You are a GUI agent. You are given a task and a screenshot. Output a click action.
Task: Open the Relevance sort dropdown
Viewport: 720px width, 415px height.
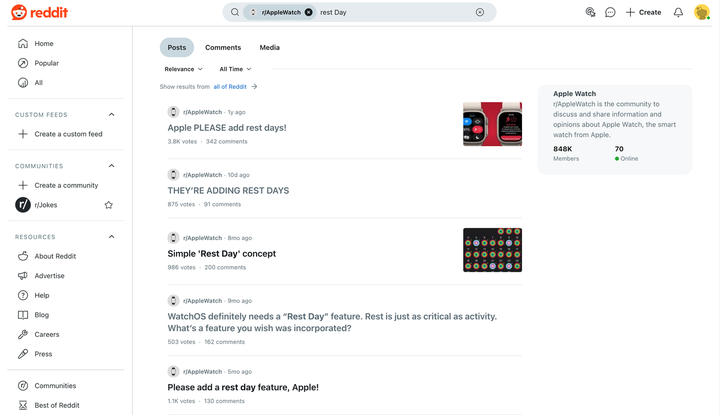183,69
